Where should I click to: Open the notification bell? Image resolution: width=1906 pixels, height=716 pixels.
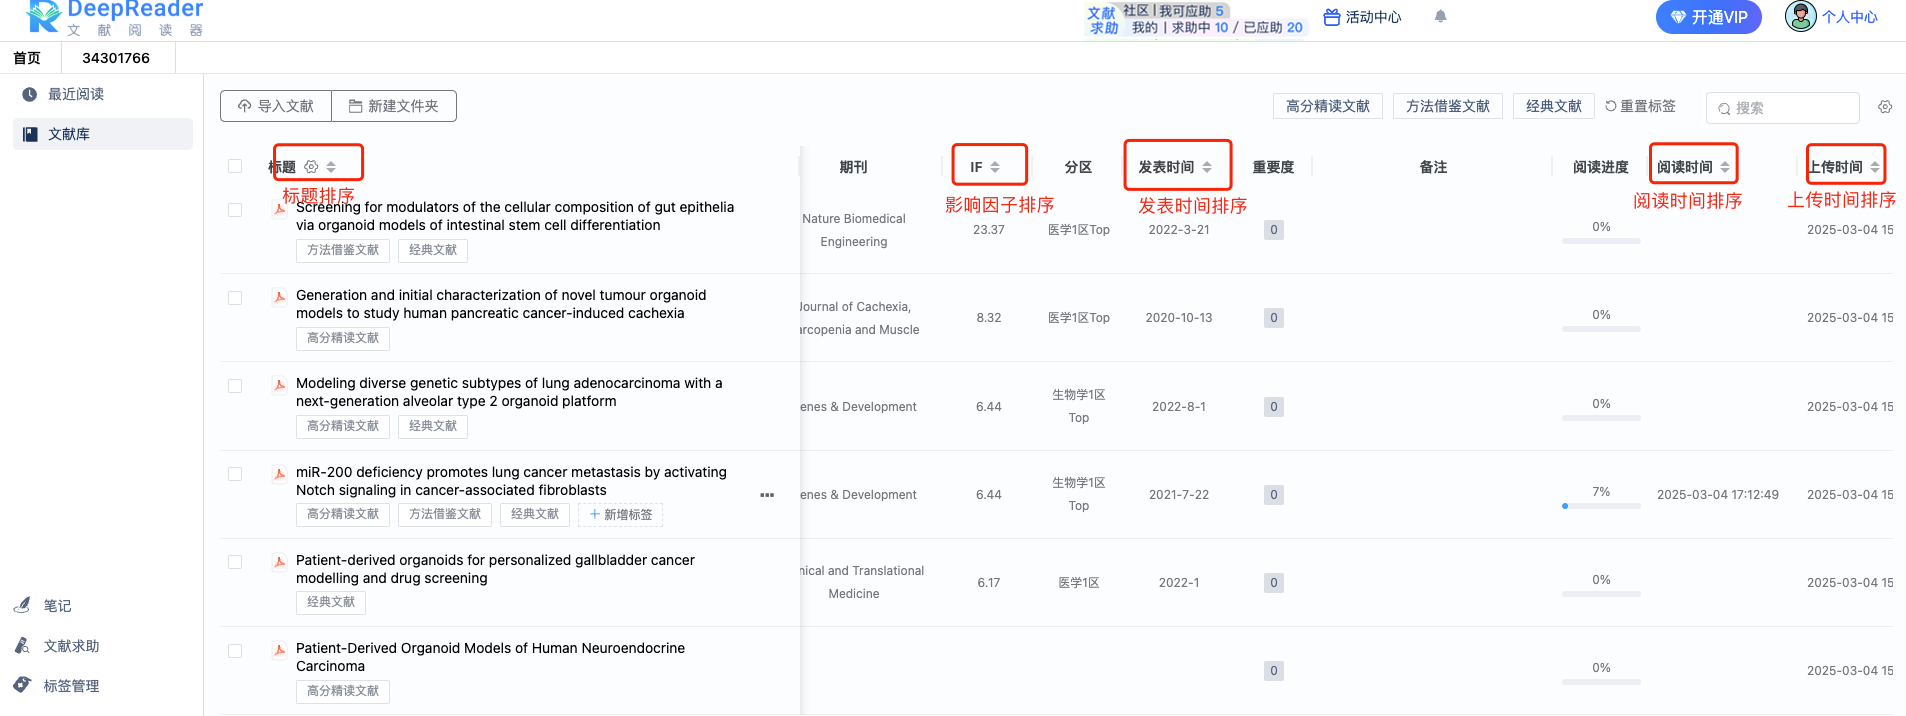click(x=1440, y=16)
